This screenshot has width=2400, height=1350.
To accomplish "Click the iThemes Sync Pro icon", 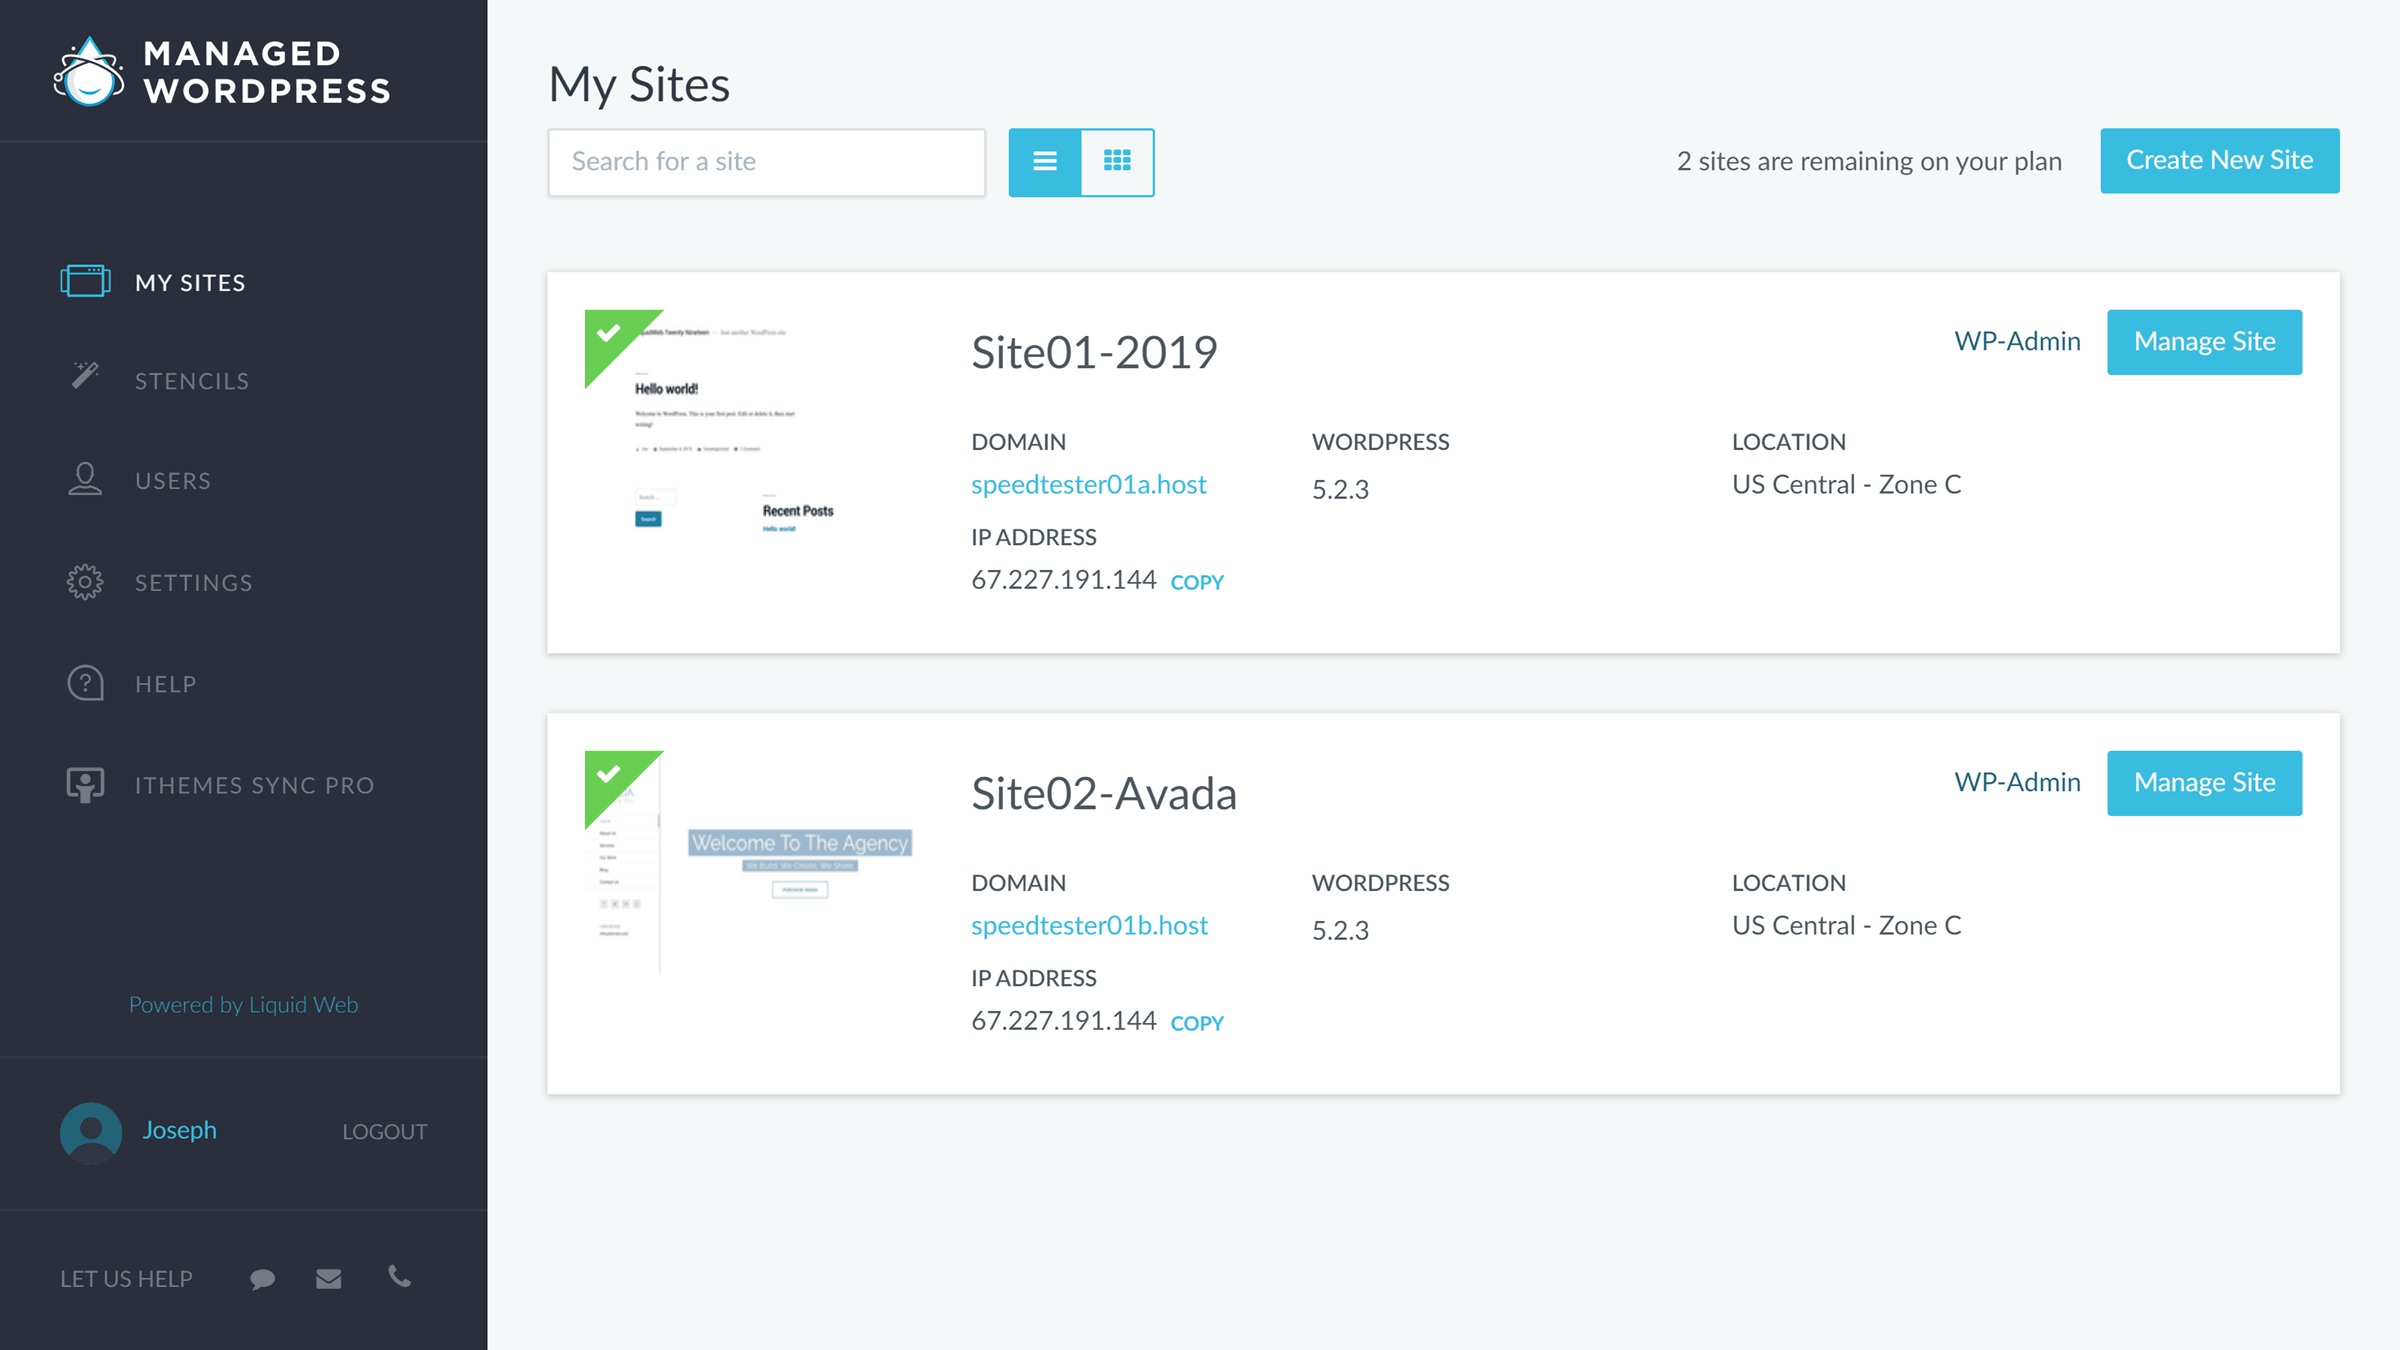I will pos(85,785).
